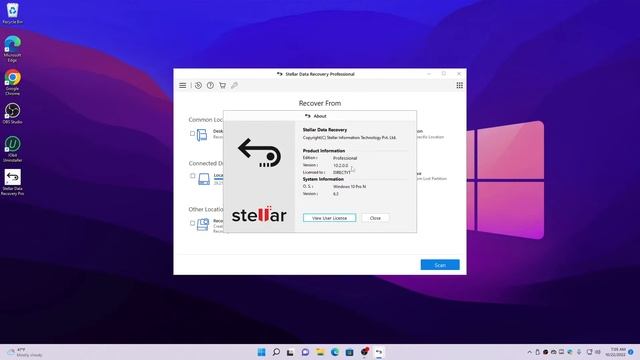Click the Stellar Data Recovery taskbar icon
Viewport: 640px width, 360px height.
(x=379, y=352)
